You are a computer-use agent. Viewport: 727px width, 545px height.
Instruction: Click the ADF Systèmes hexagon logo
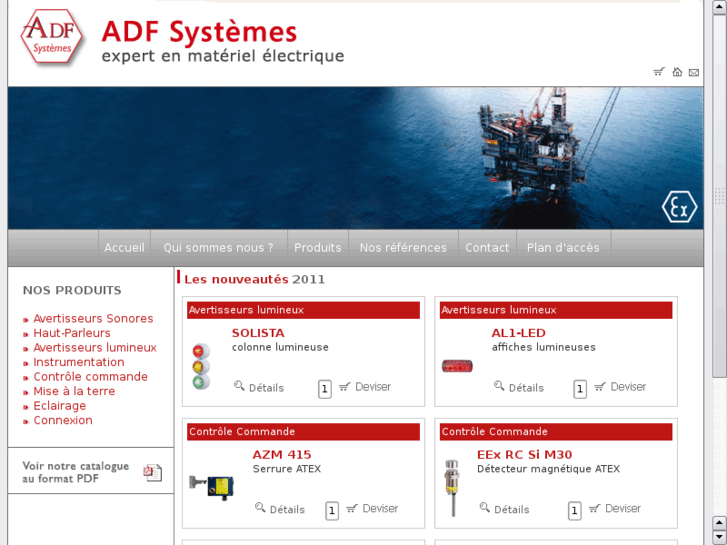(x=51, y=36)
